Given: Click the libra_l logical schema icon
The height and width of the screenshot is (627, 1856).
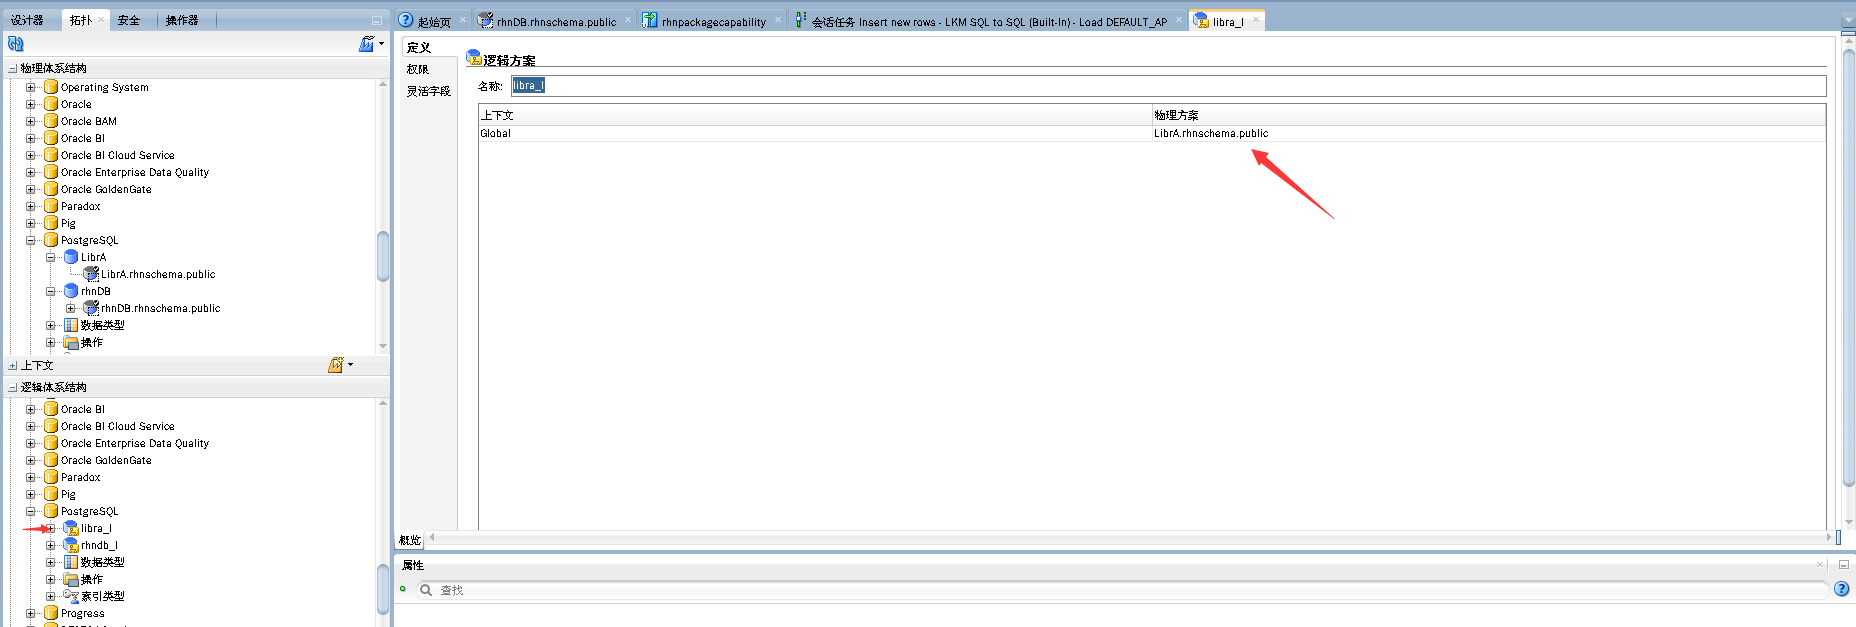Looking at the screenshot, I should 71,528.
